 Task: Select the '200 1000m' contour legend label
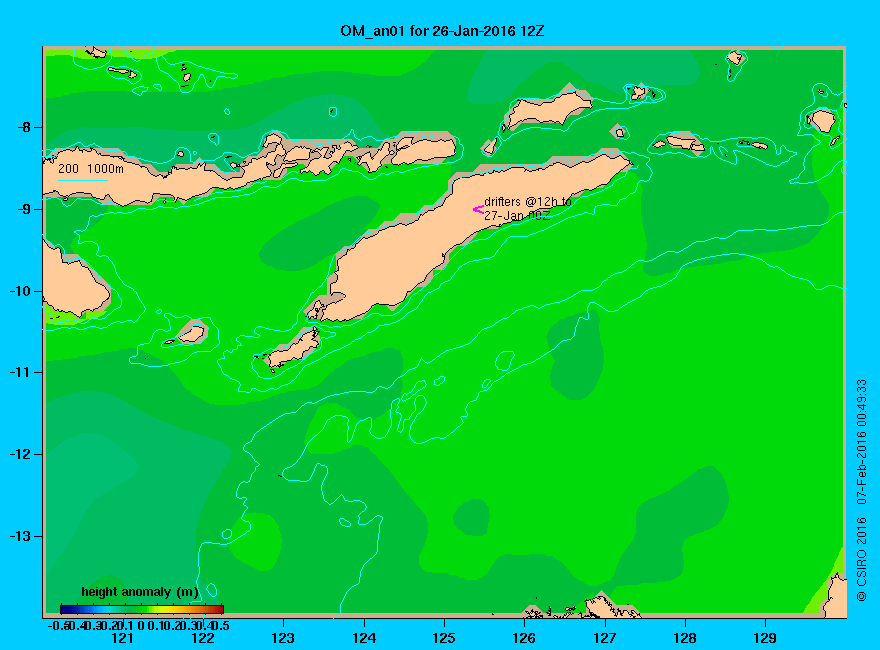(91, 168)
